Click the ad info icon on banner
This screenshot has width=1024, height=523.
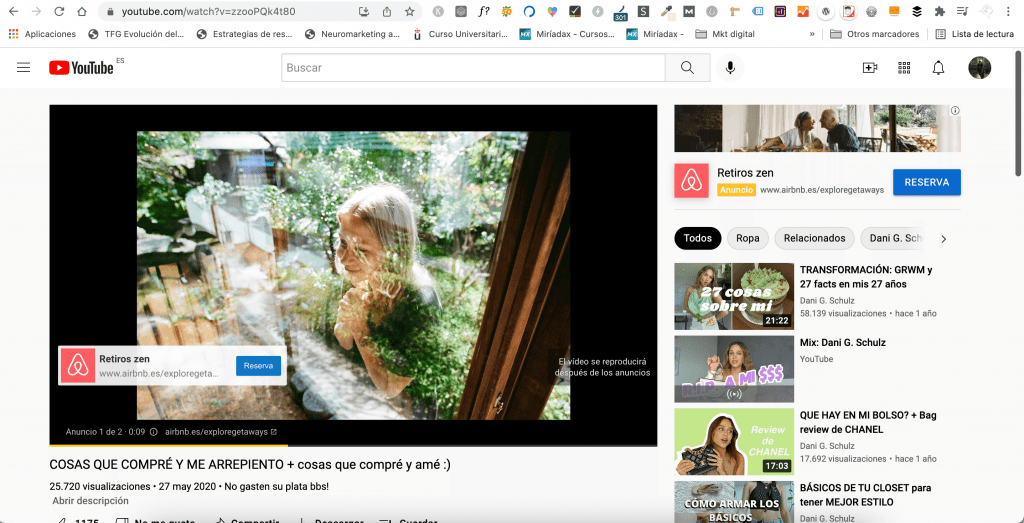955,111
